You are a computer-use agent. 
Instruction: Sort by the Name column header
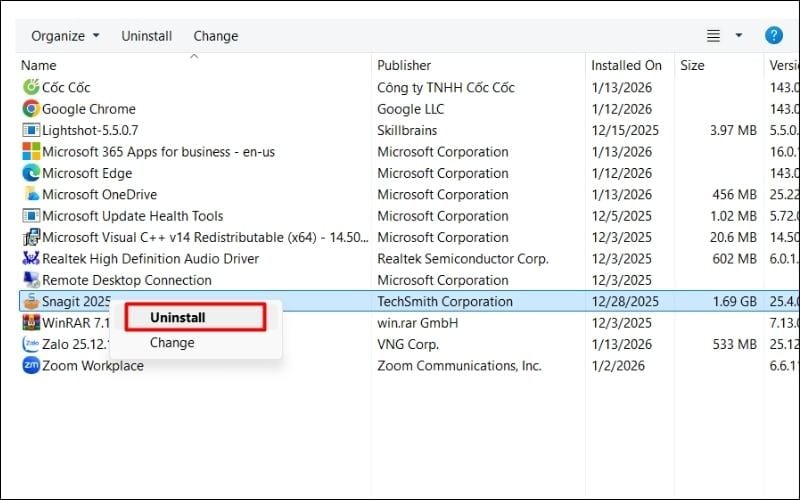pos(38,65)
